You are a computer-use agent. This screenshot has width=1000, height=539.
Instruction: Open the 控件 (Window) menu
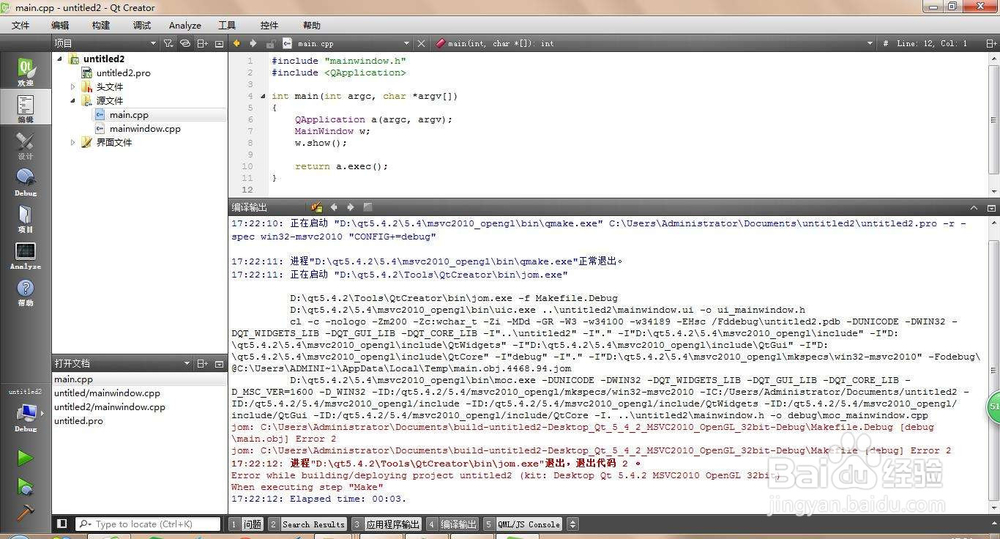click(269, 26)
